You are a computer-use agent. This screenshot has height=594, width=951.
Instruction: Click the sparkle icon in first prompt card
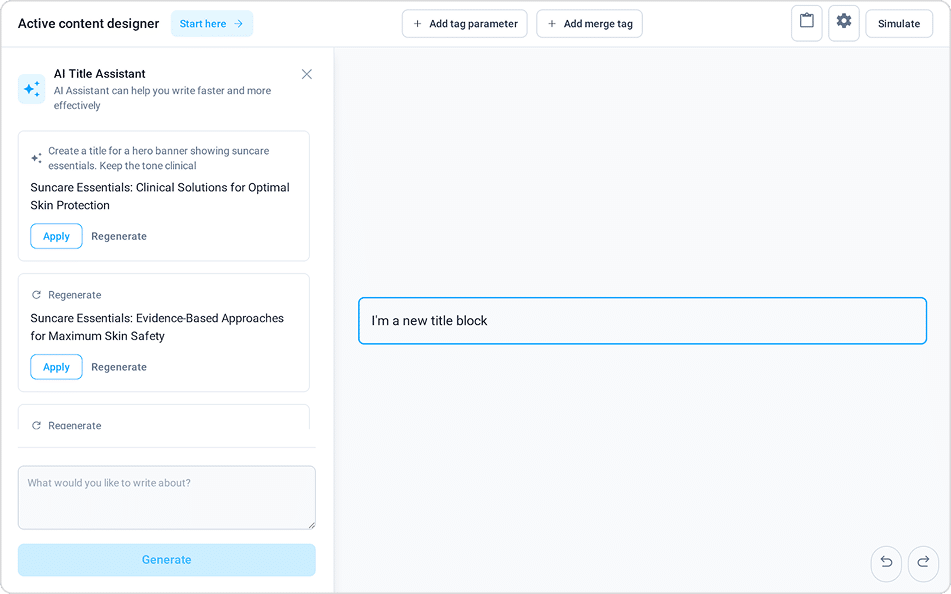[37, 158]
